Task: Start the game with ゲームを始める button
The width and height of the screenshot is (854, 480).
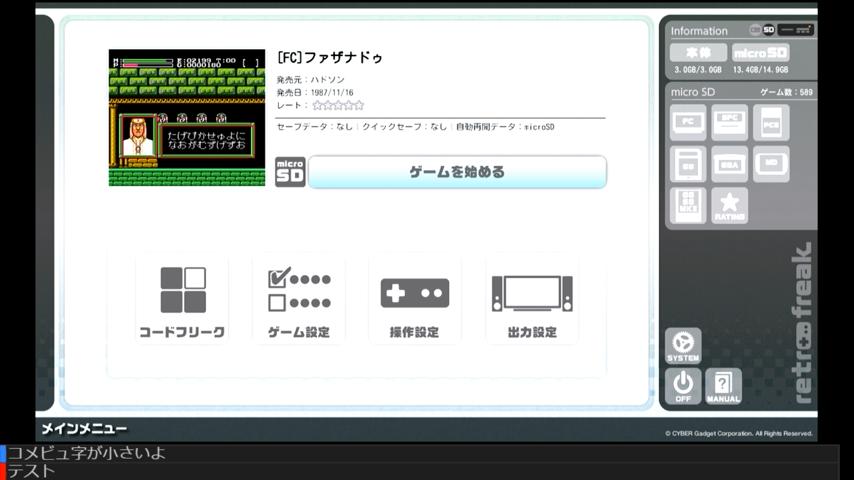Action: point(457,172)
